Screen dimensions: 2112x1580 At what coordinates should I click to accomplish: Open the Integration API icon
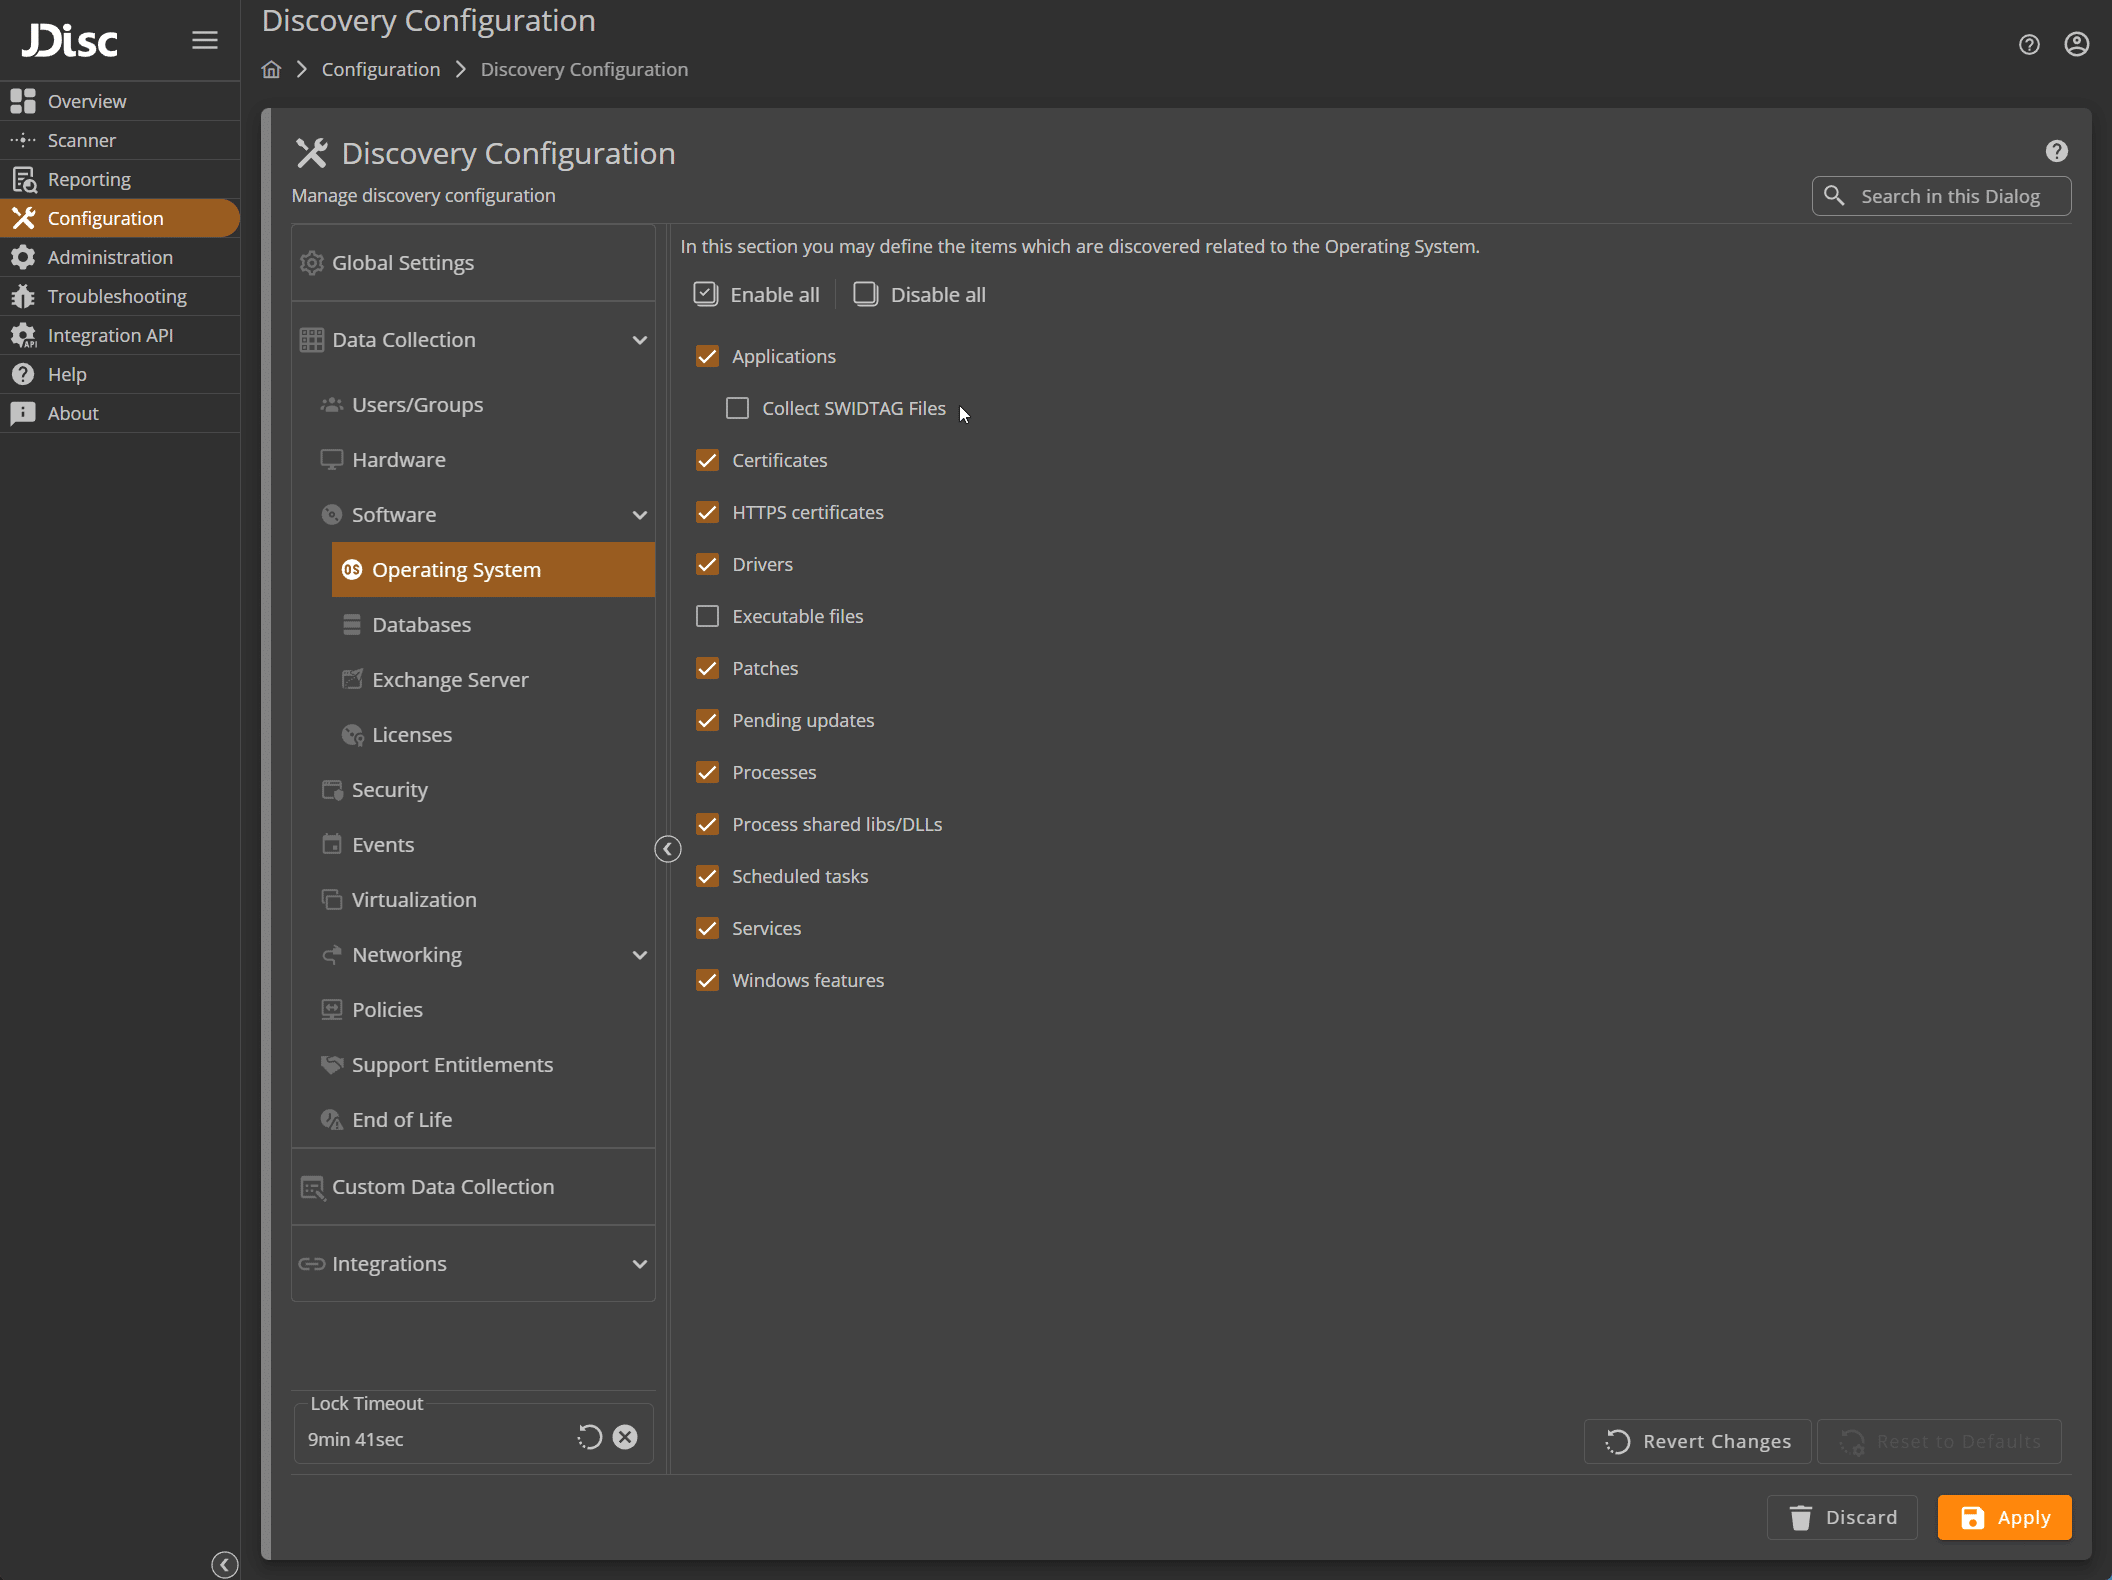tap(24, 335)
